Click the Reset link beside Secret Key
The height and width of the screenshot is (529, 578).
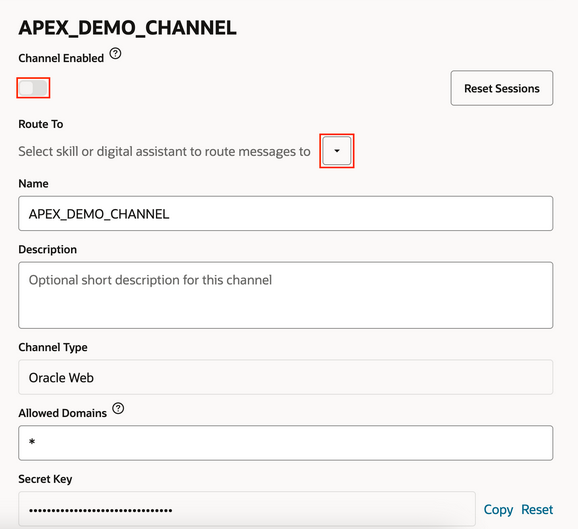tap(537, 509)
